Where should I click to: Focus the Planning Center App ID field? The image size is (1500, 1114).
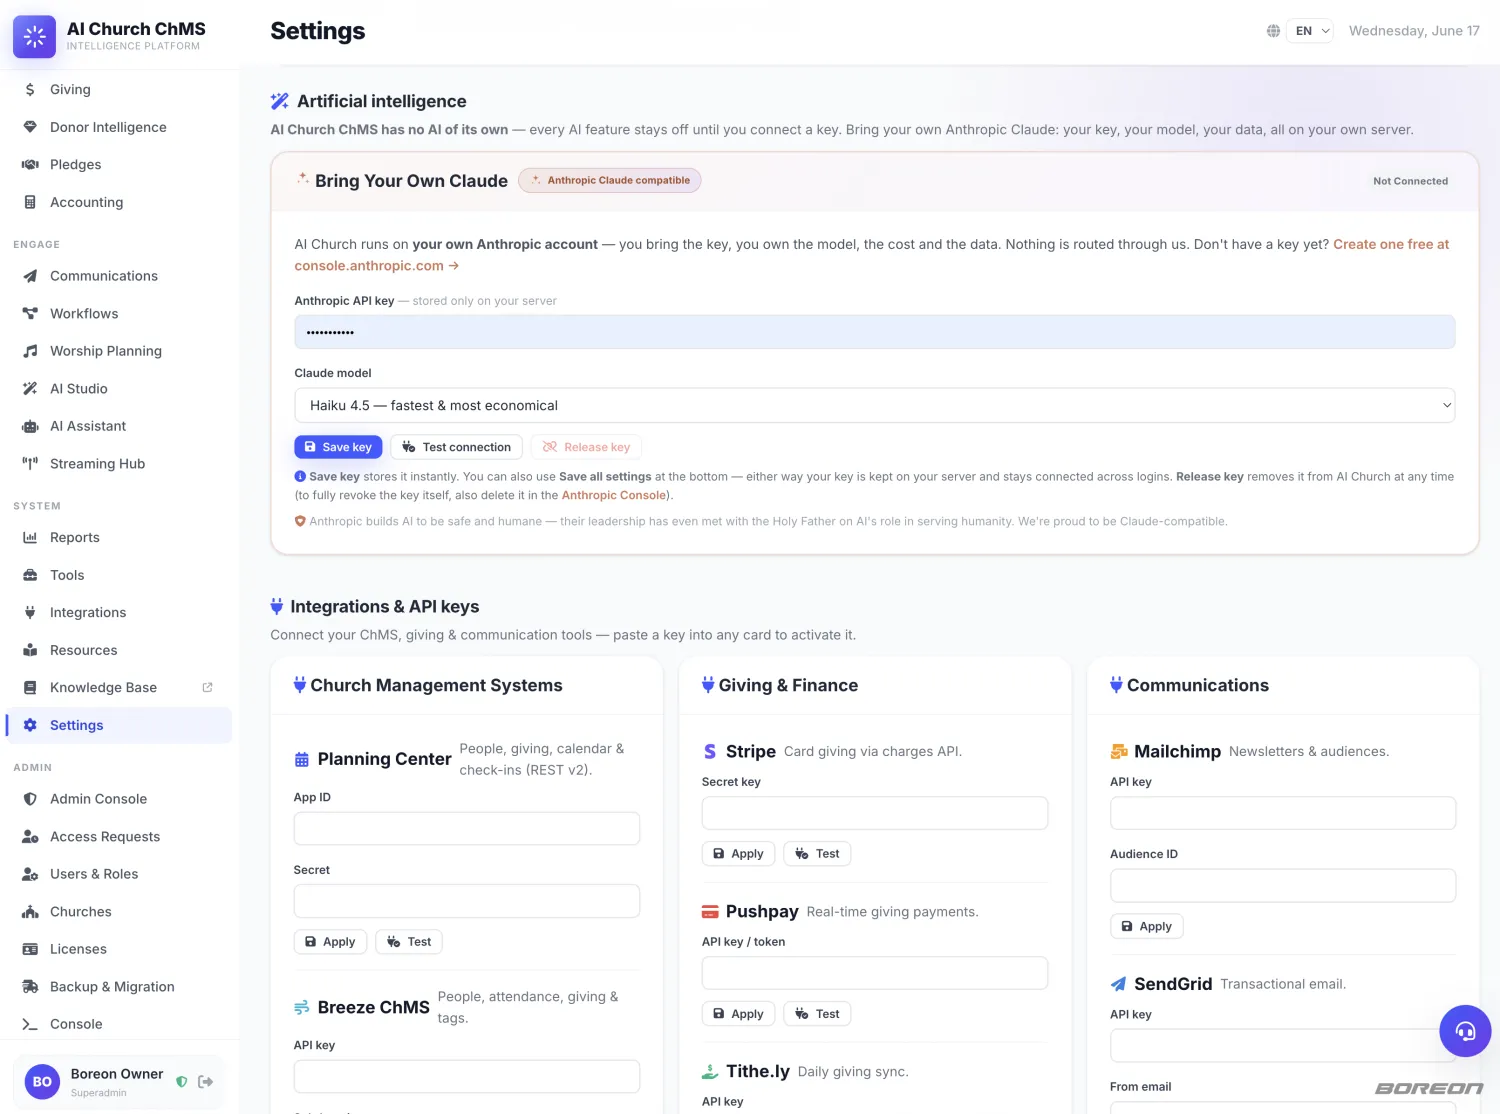coord(467,829)
